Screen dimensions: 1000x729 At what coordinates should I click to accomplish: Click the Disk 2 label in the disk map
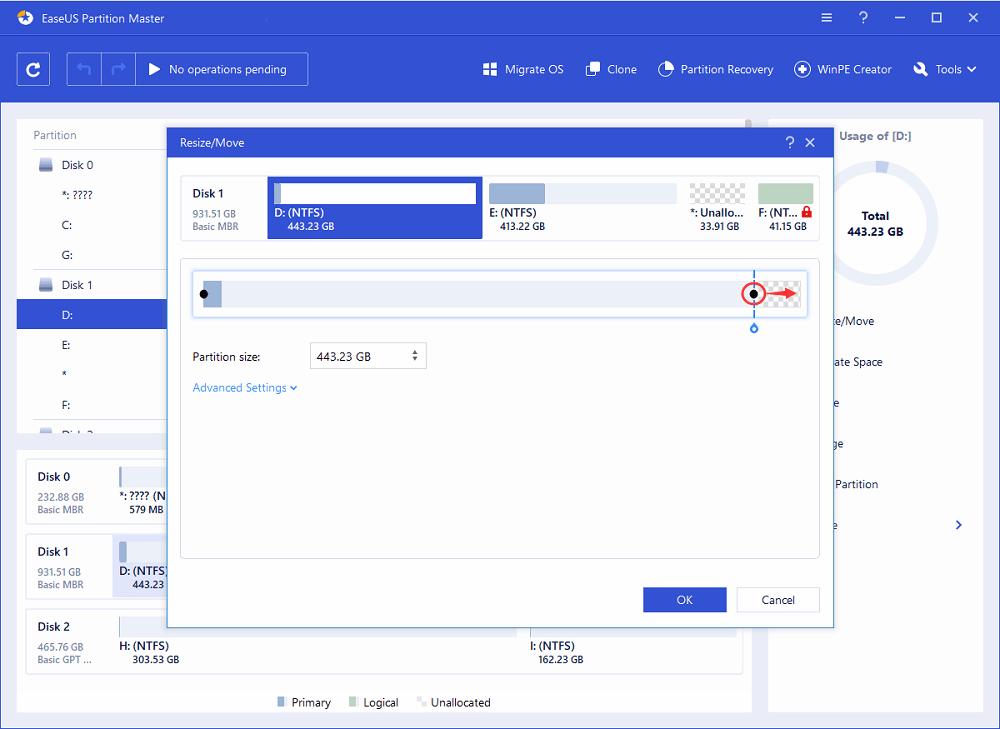pyautogui.click(x=54, y=626)
